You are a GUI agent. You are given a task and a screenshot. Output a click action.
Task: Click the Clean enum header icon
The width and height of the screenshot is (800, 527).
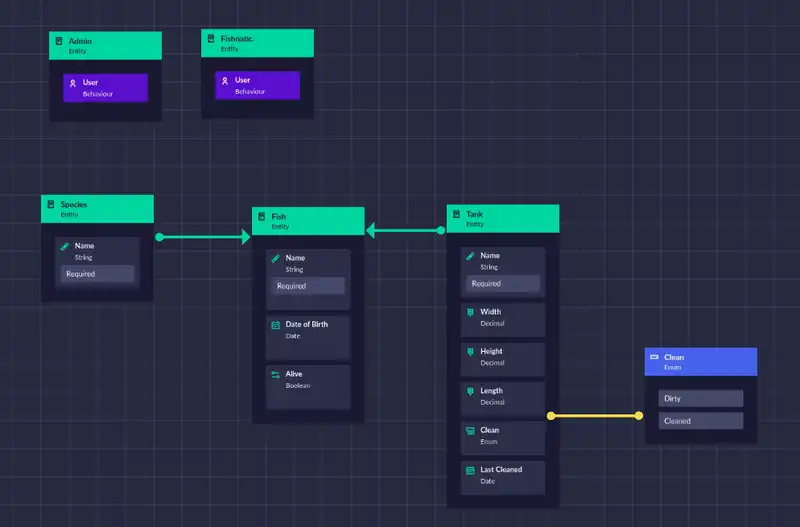pyautogui.click(x=654, y=357)
